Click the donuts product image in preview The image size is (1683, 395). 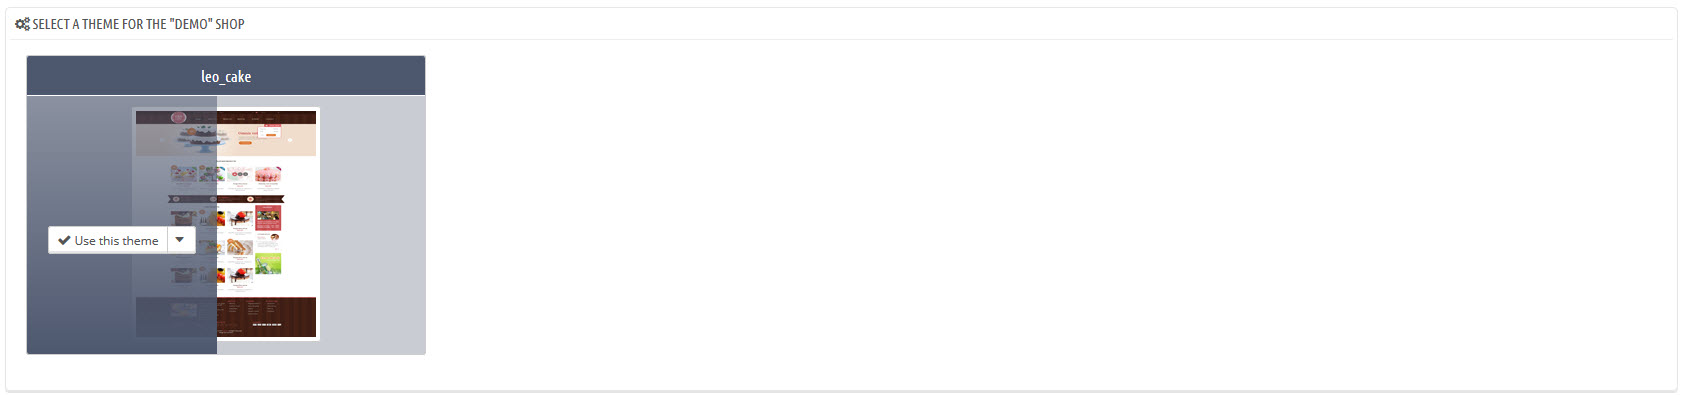click(240, 174)
